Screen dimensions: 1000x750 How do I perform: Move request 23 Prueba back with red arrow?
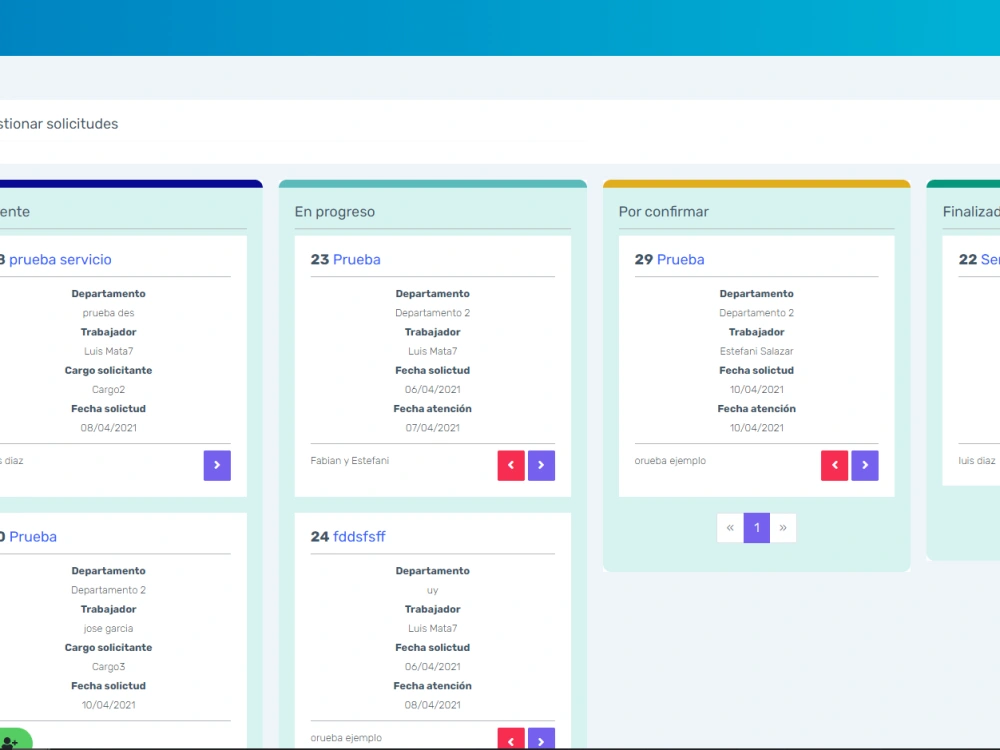click(x=511, y=466)
